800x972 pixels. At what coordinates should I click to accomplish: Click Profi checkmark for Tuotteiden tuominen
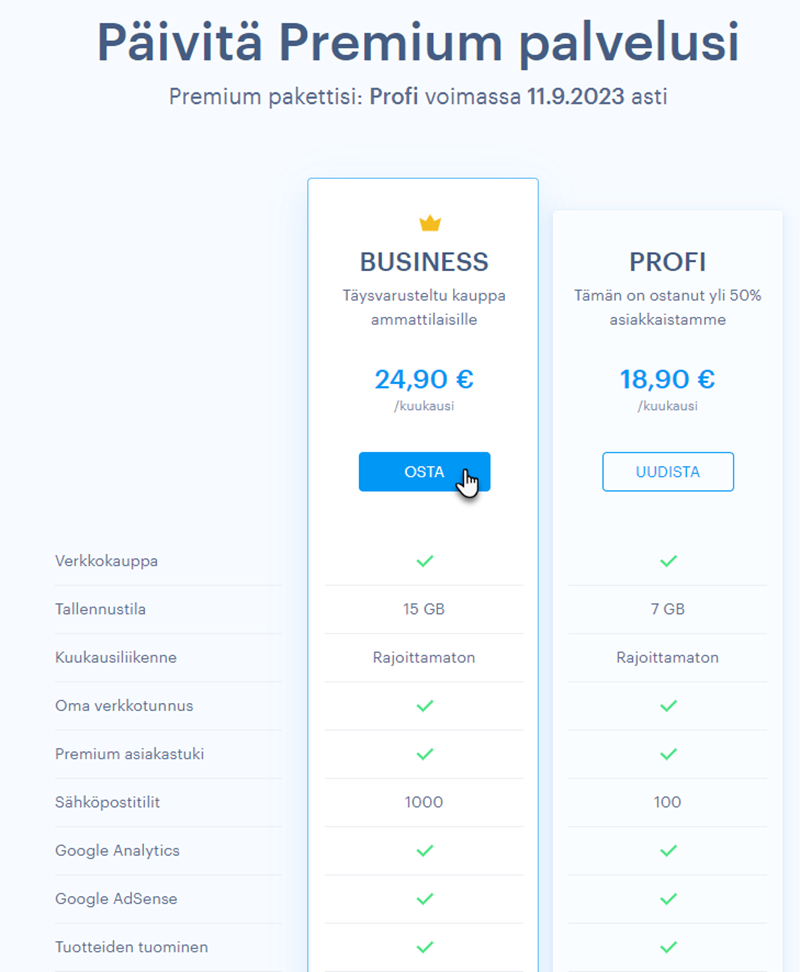[668, 947]
